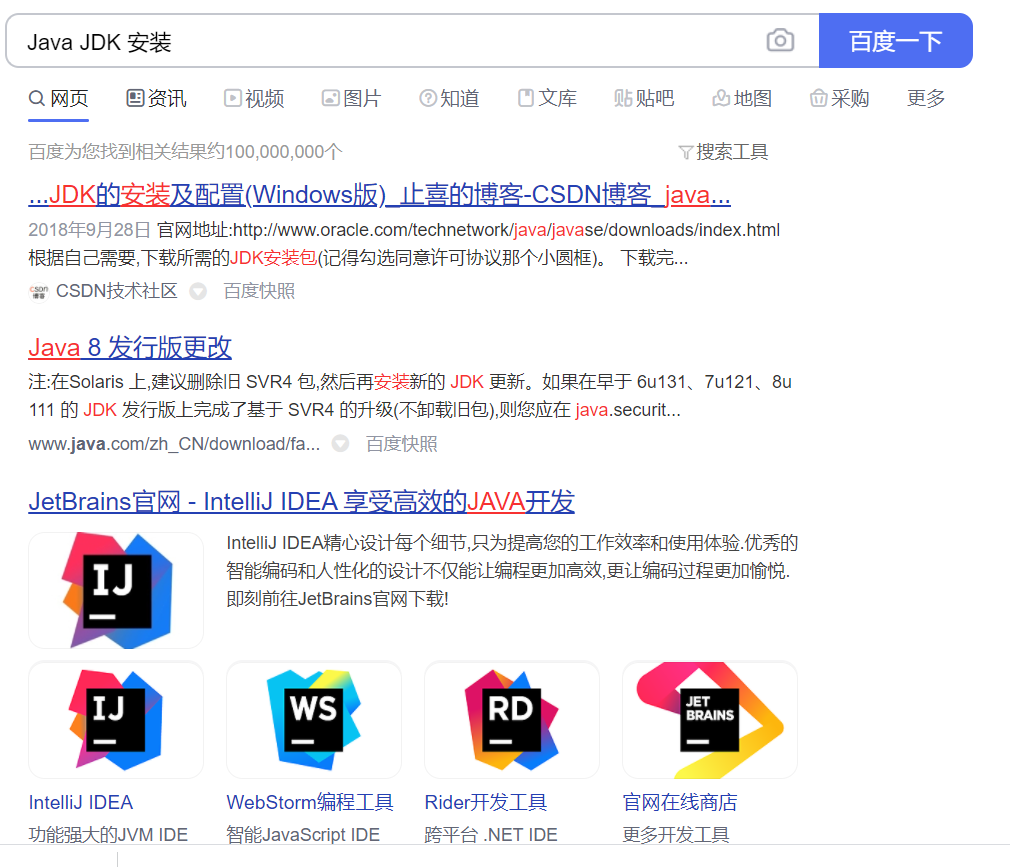Open the Rider开发工具 link

(486, 803)
